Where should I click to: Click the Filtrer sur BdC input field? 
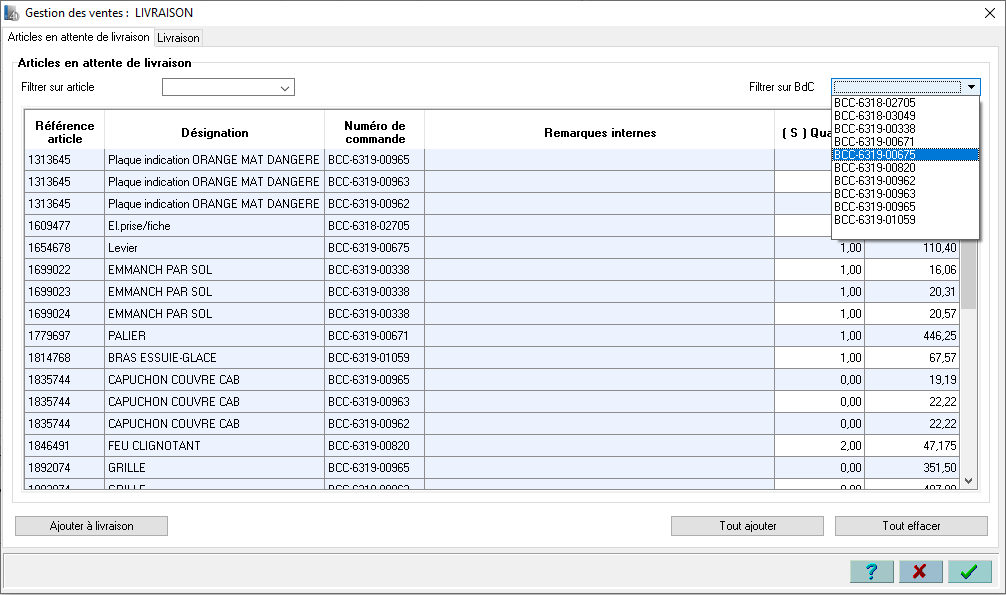click(898, 87)
